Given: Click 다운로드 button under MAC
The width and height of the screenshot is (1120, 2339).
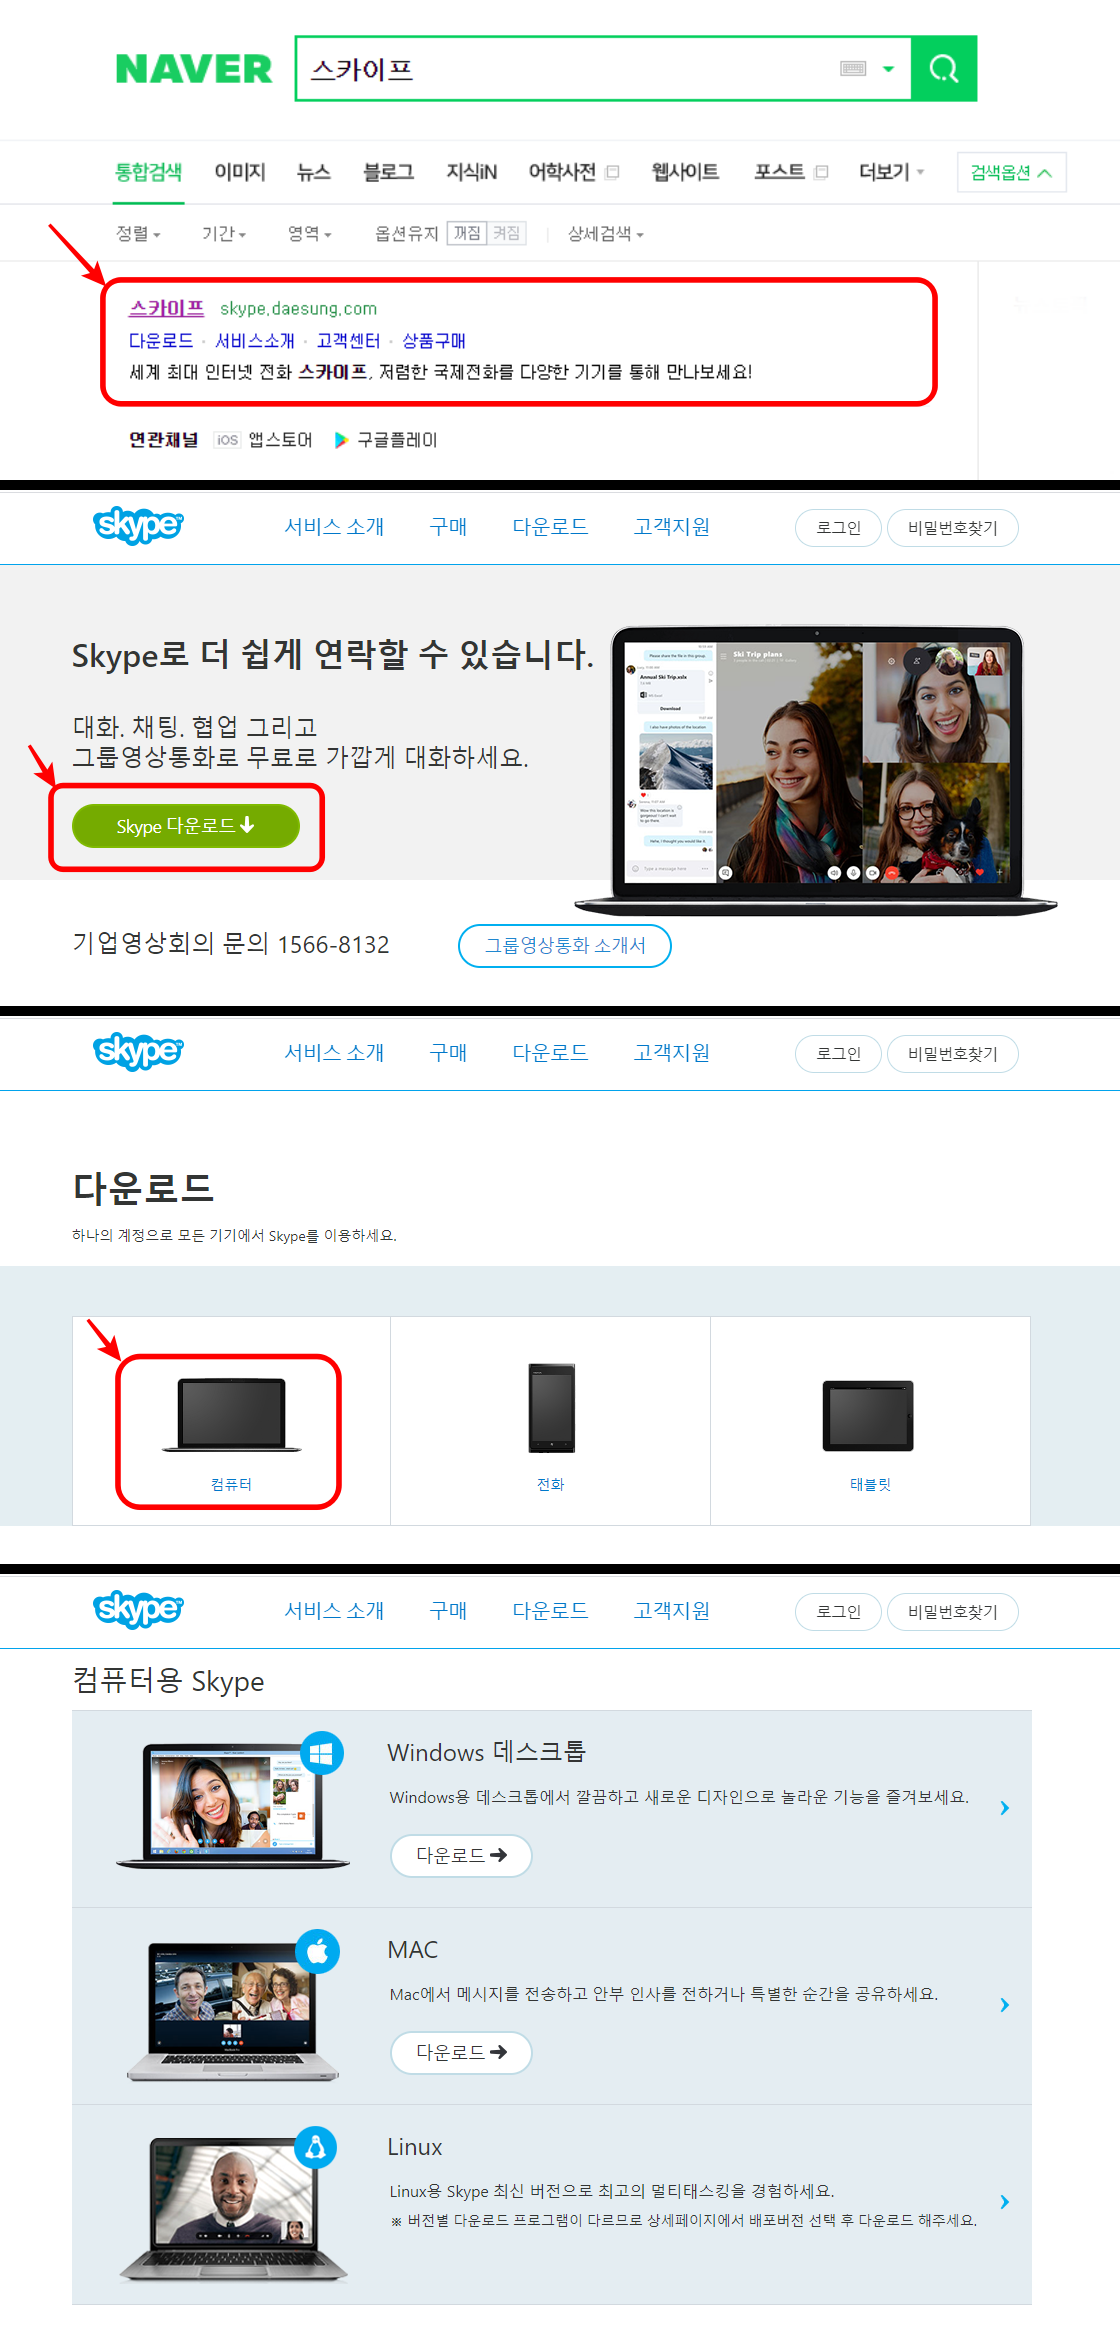Looking at the screenshot, I should [x=461, y=2052].
